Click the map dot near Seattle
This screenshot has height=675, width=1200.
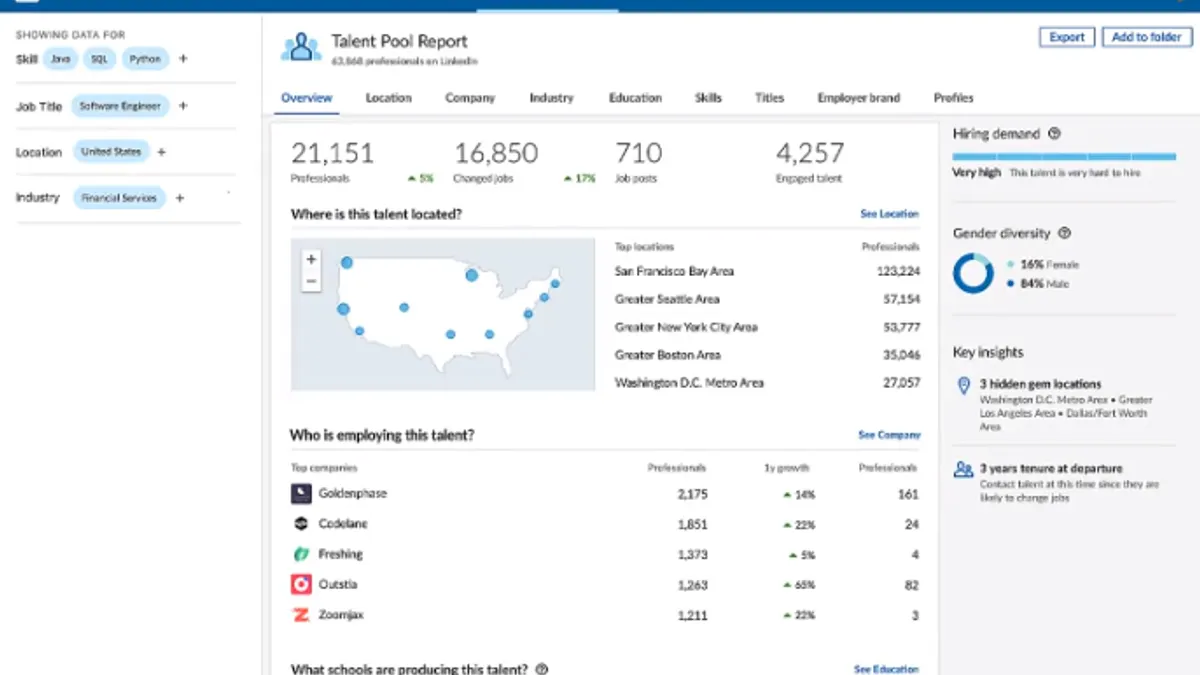click(346, 263)
